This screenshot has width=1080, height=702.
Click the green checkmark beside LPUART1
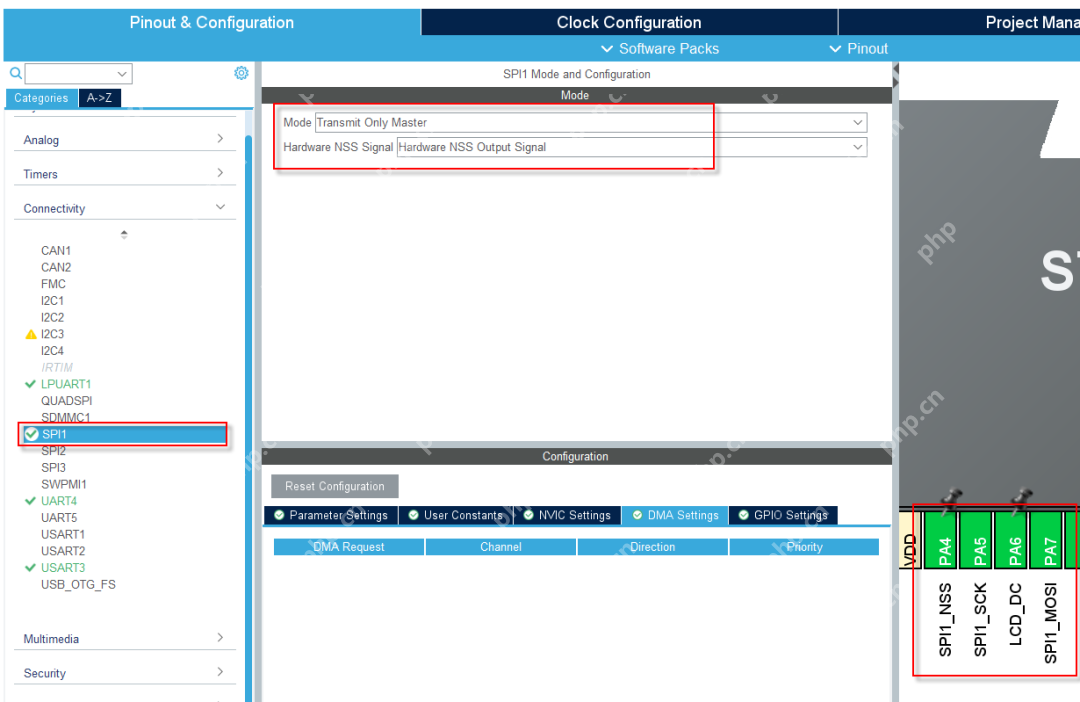tap(31, 384)
